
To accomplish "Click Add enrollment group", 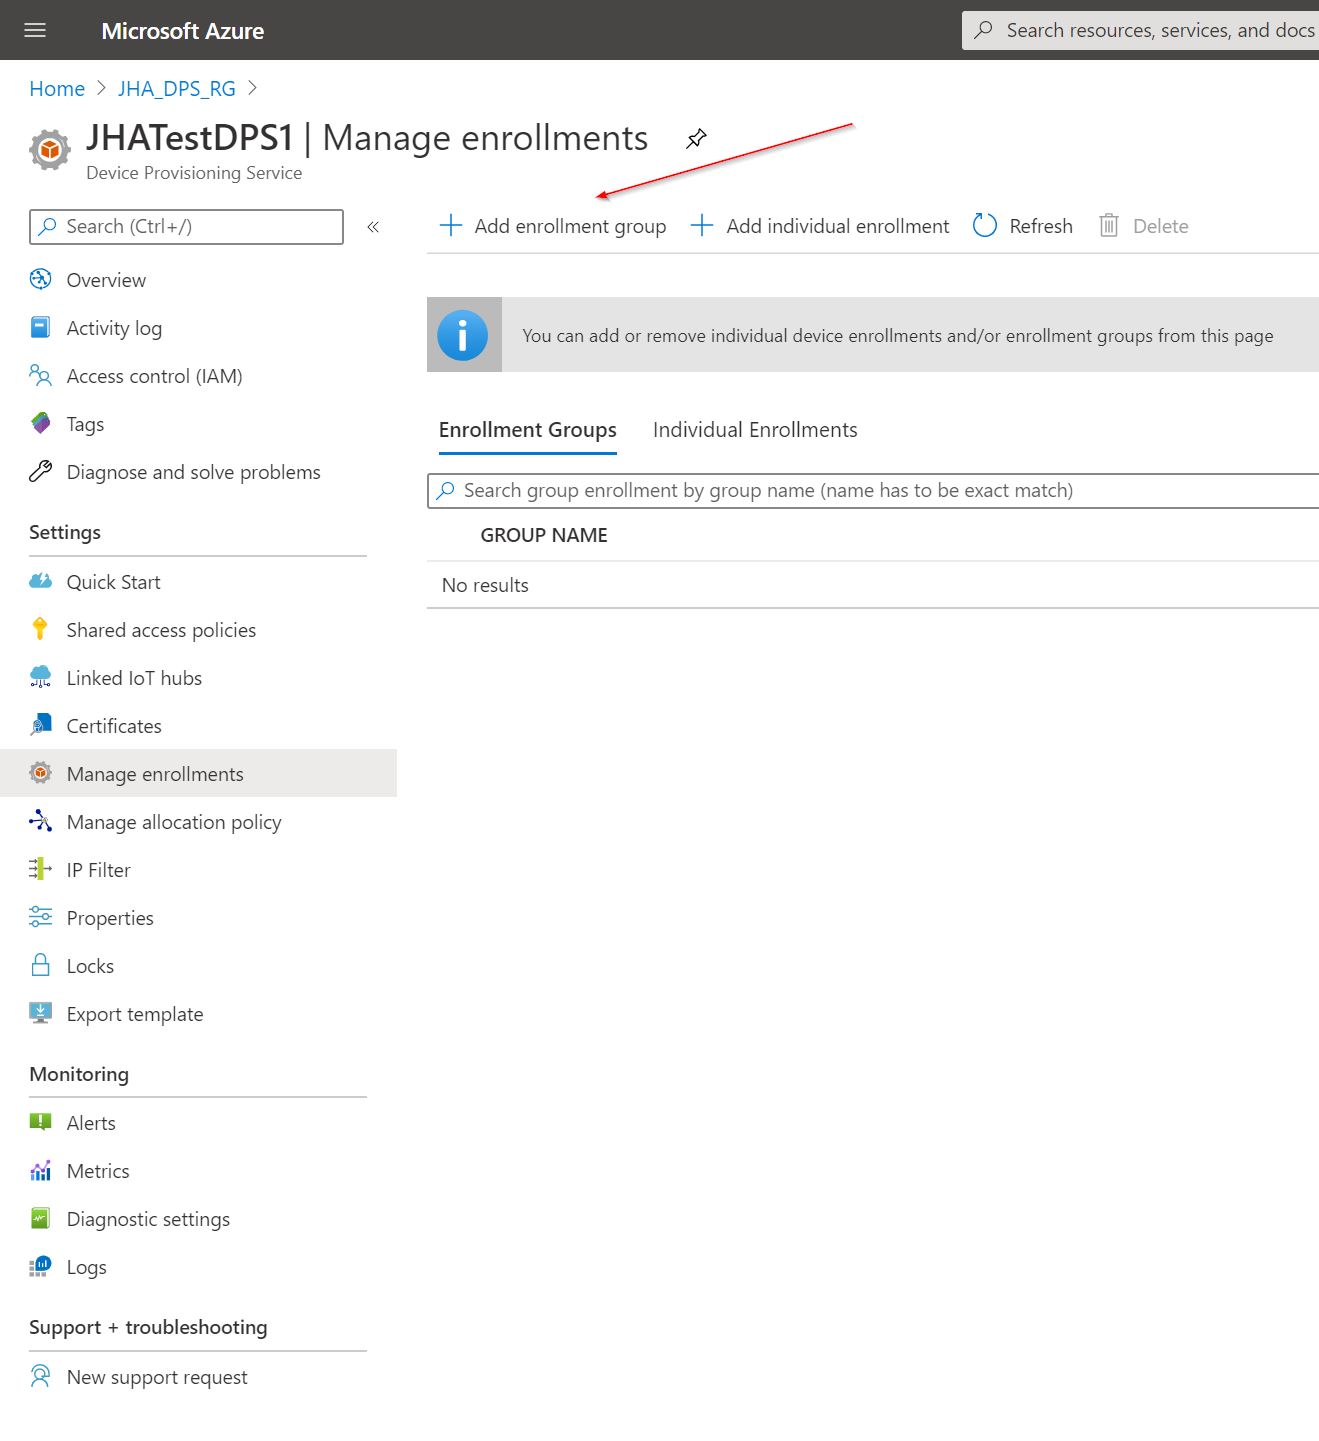I will pyautogui.click(x=553, y=226).
